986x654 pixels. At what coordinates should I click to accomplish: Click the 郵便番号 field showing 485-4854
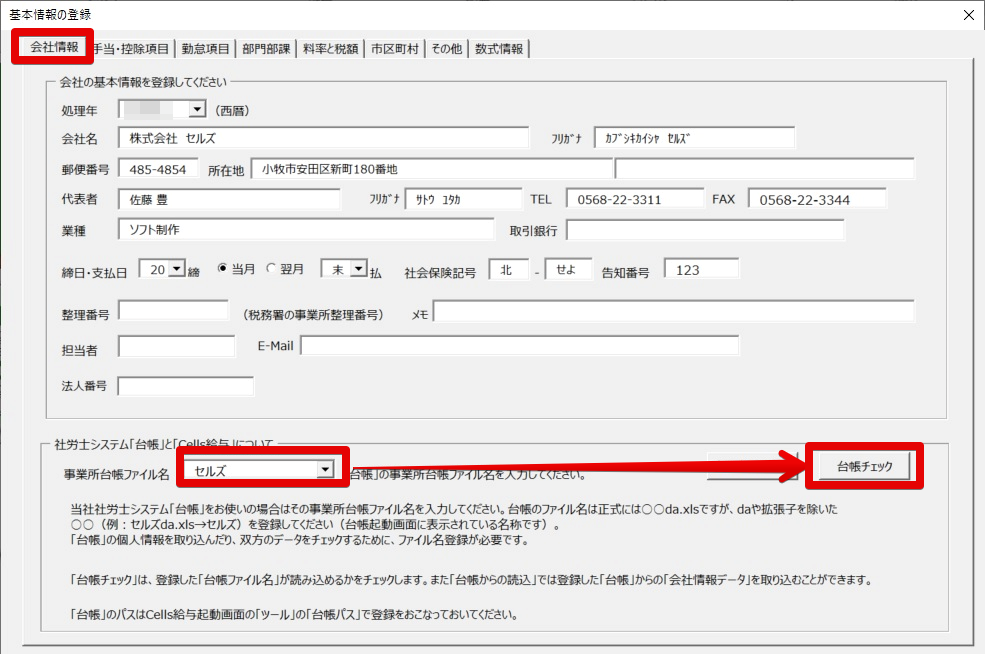tap(158, 169)
